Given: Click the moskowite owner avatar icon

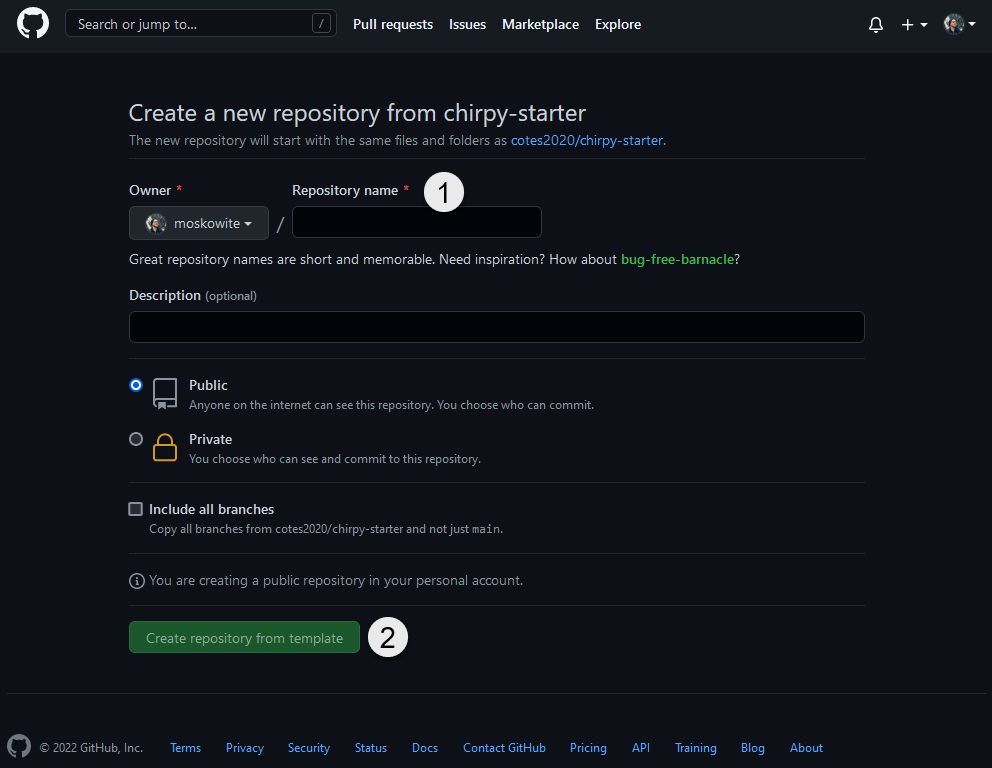Looking at the screenshot, I should 156,223.
